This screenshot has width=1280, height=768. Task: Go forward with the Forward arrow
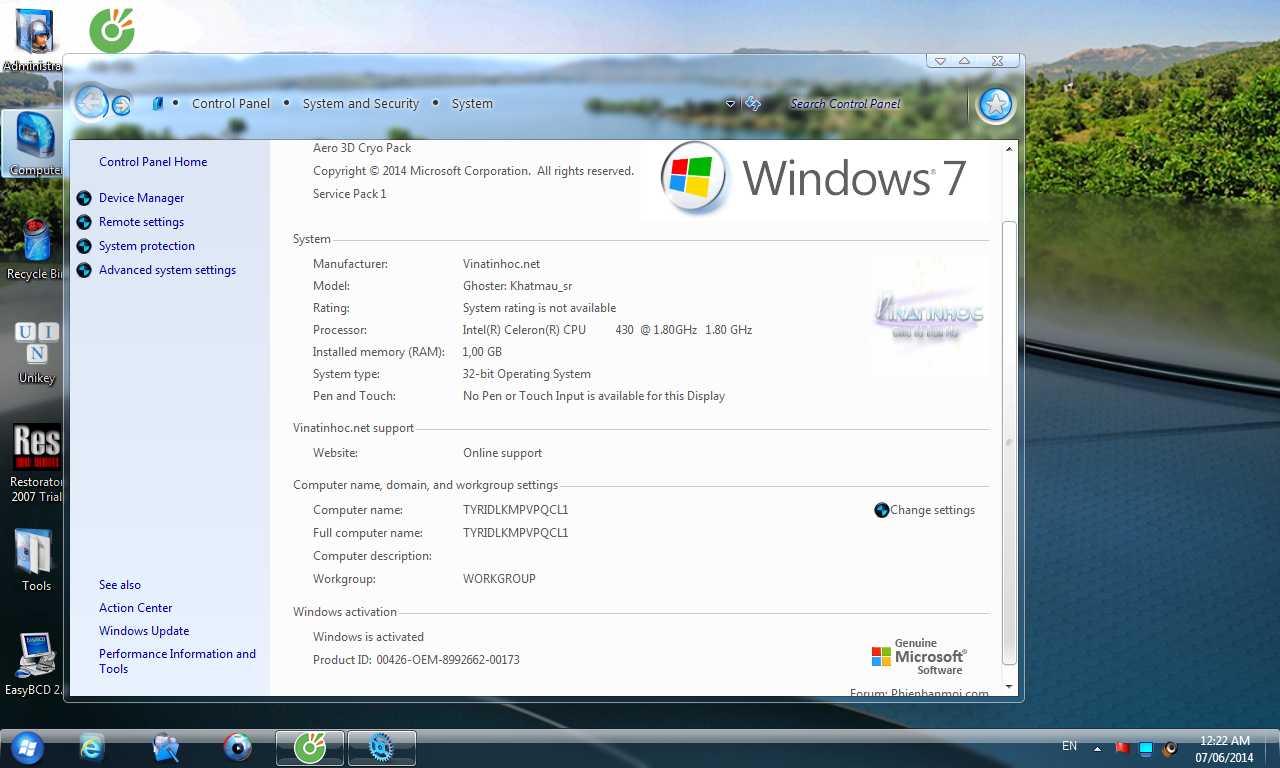(x=121, y=104)
